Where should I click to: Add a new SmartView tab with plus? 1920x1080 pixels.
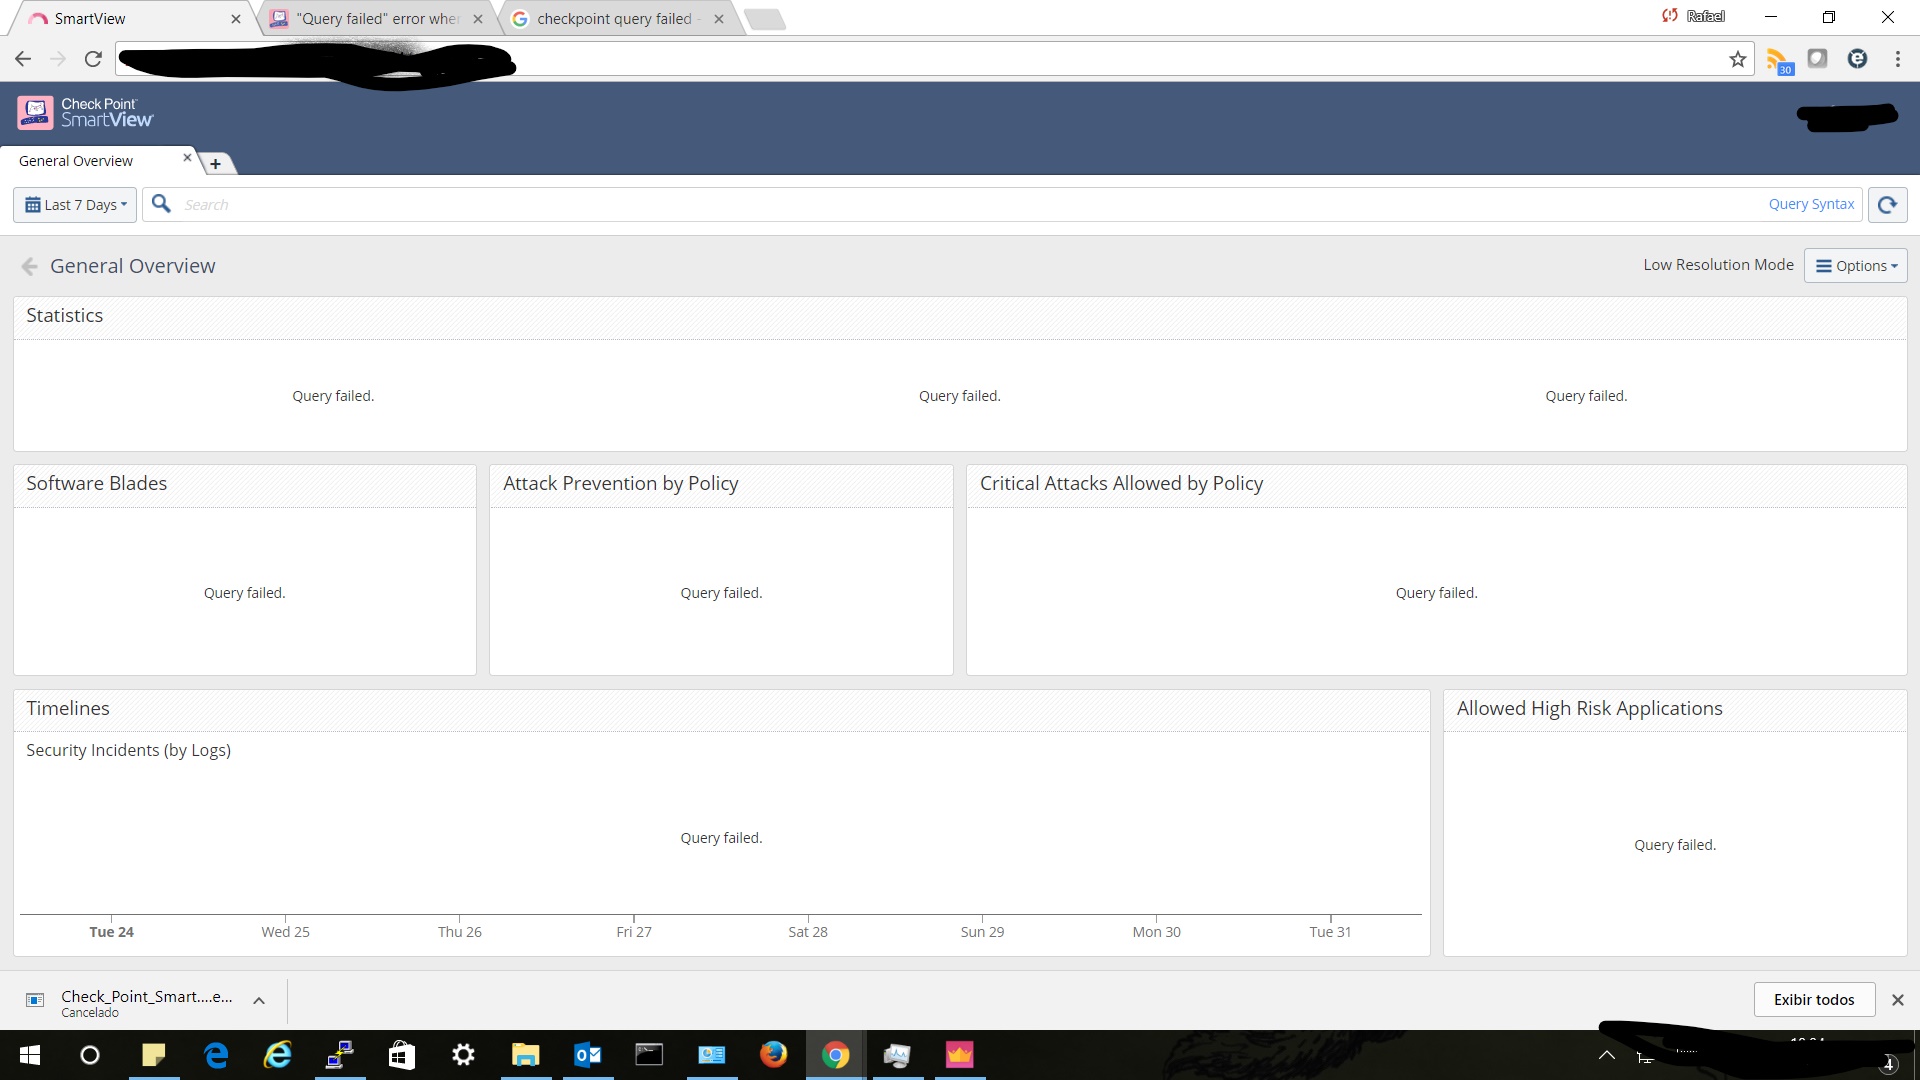[x=215, y=163]
